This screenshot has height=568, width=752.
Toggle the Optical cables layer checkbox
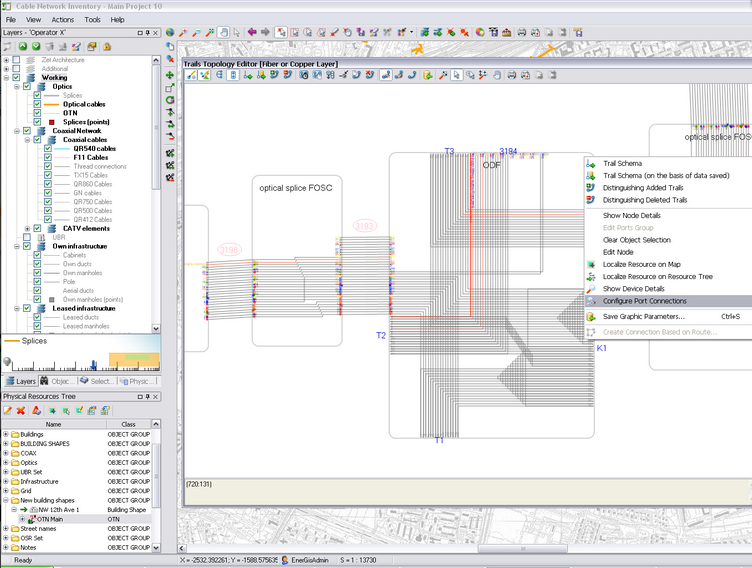37,104
